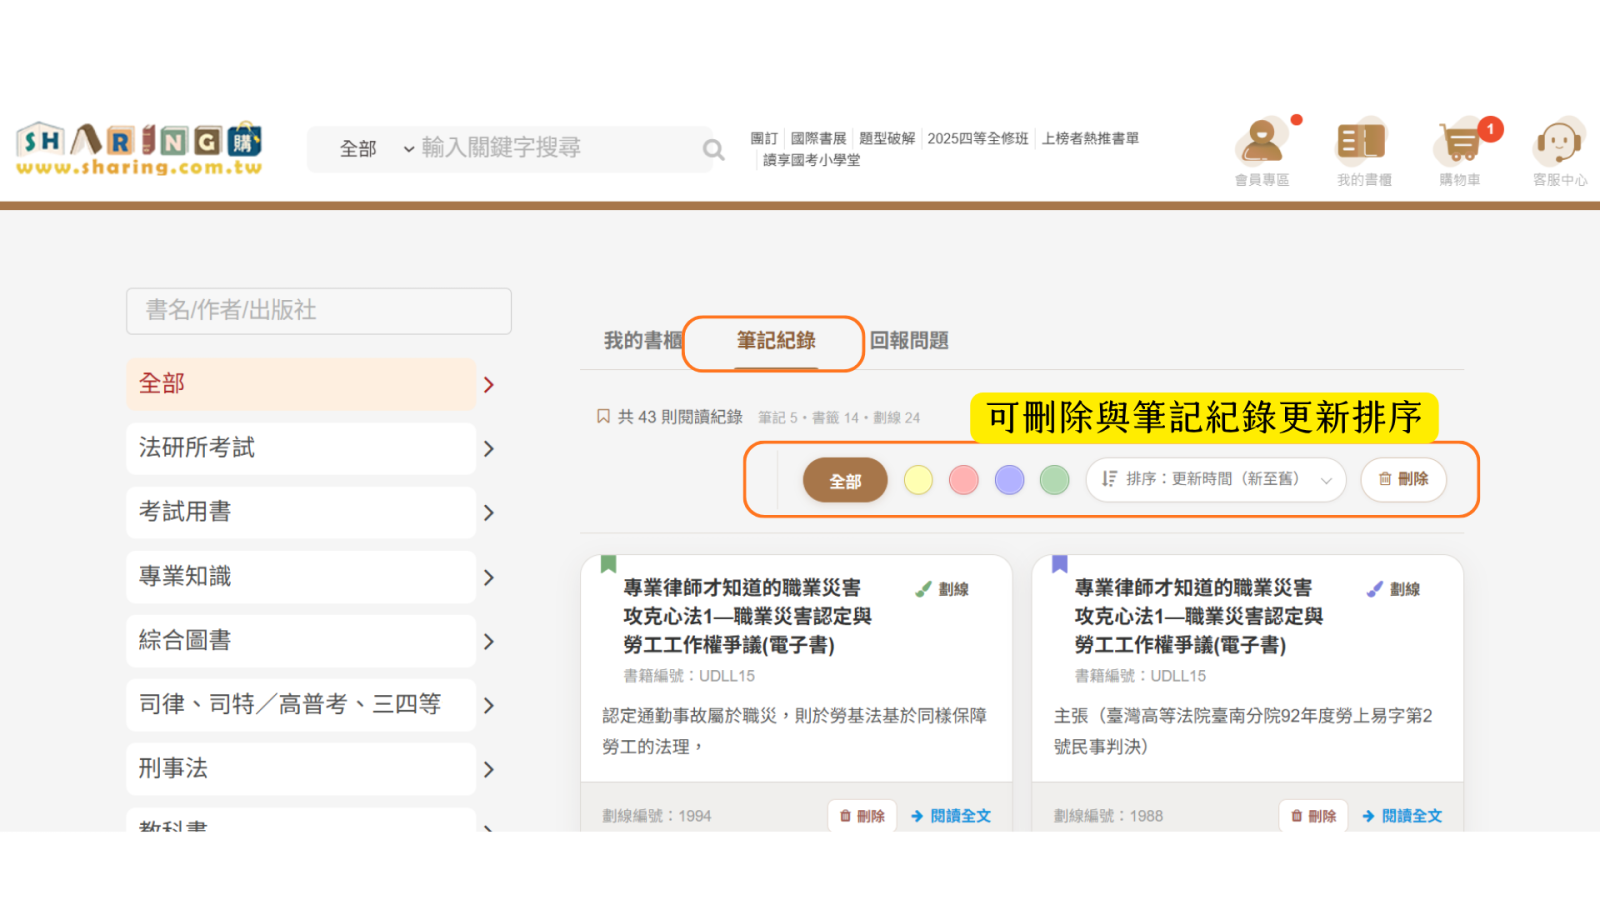Filter notes by green color

coord(1055,480)
